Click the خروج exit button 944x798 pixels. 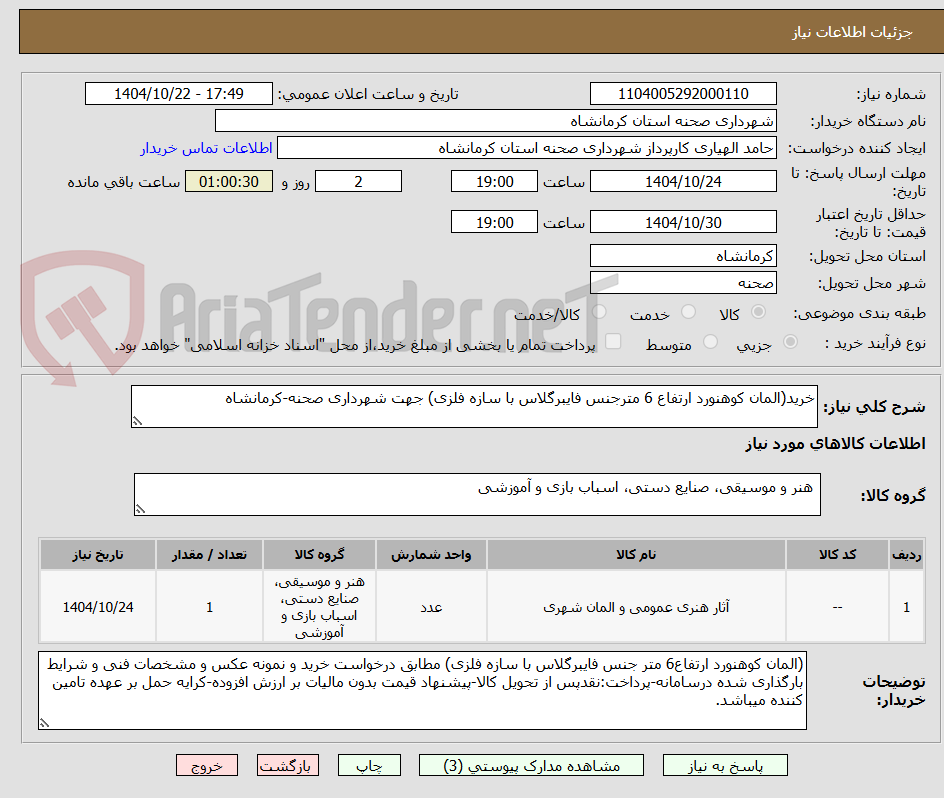pyautogui.click(x=207, y=765)
